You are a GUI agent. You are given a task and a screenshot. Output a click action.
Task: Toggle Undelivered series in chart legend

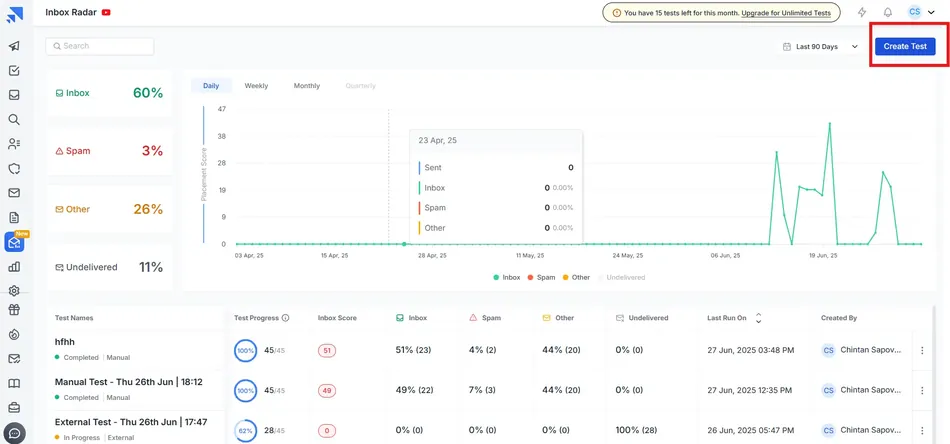point(622,277)
